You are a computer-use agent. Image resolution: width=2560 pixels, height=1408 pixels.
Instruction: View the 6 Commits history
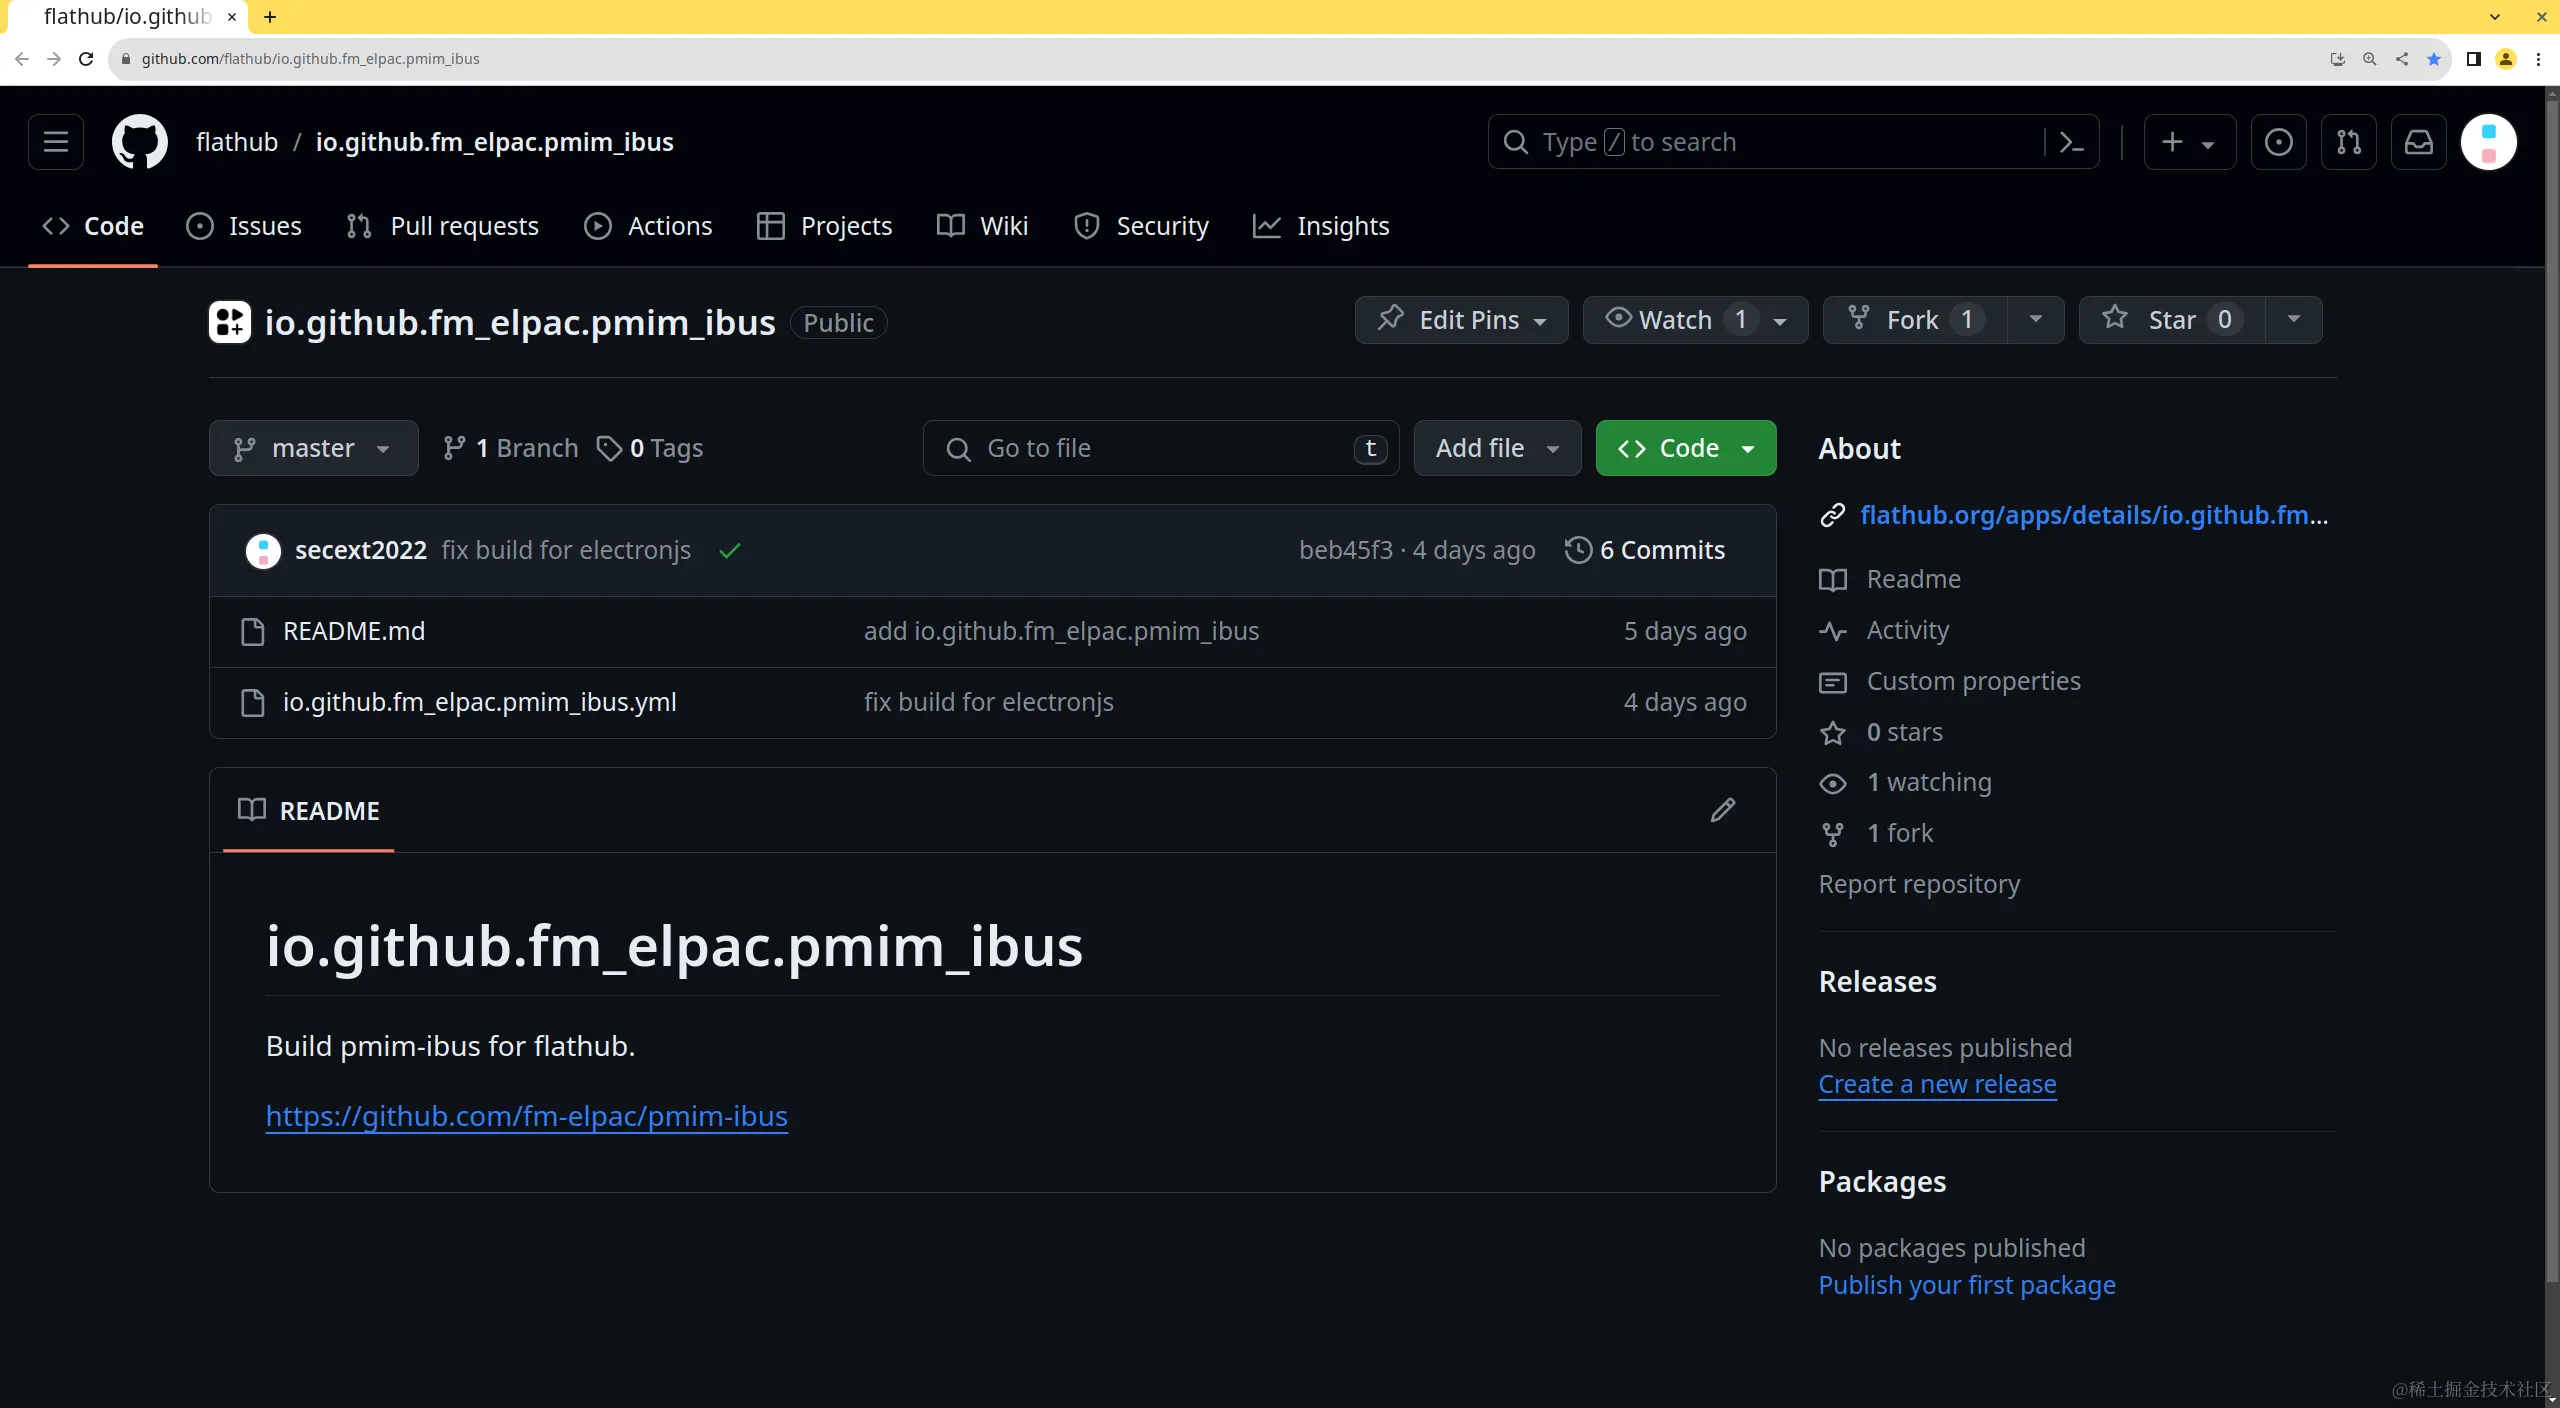point(1645,550)
